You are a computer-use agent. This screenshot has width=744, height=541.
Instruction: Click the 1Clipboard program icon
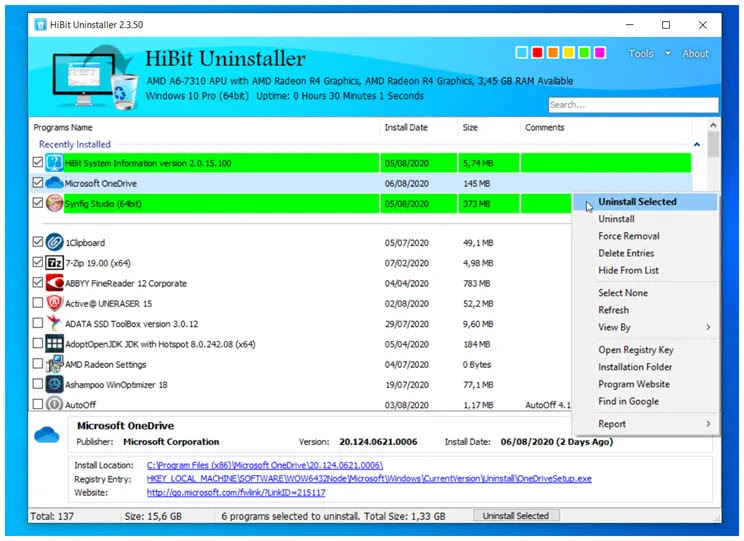point(54,242)
